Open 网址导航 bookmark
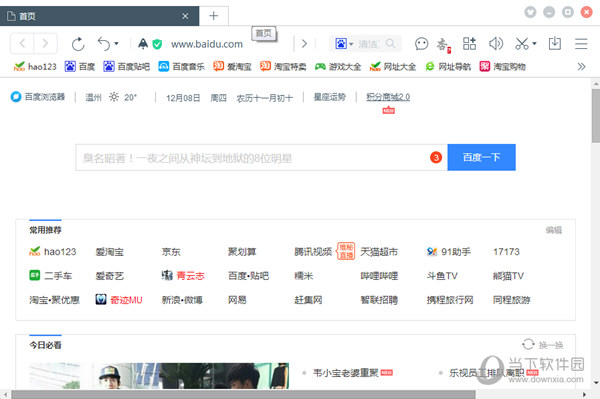Image resolution: width=600 pixels, height=399 pixels. tap(447, 67)
